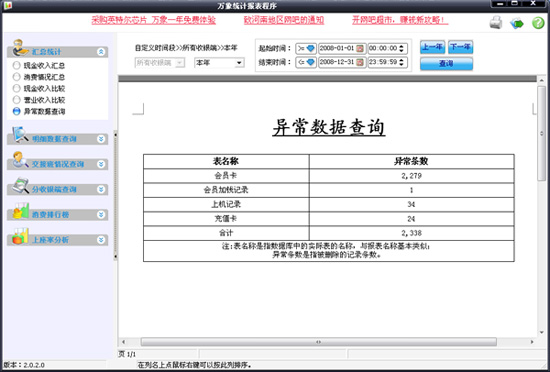
Task: Open link 致河南地区网吧的通知
Action: (x=284, y=20)
